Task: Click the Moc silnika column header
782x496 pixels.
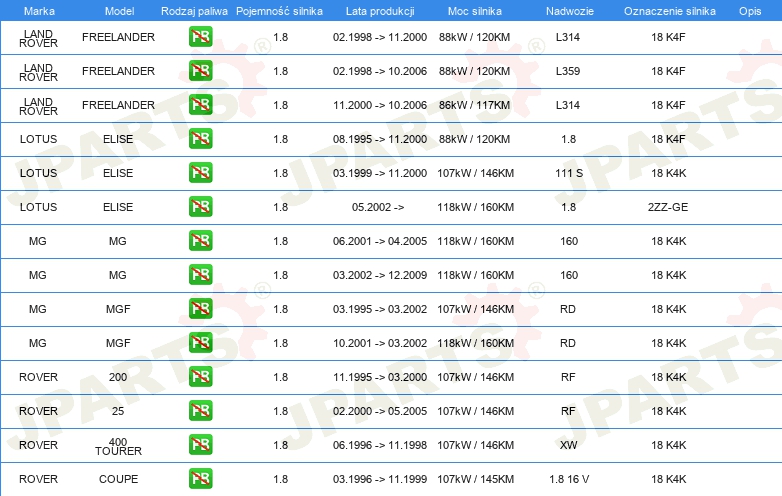Action: coord(475,10)
